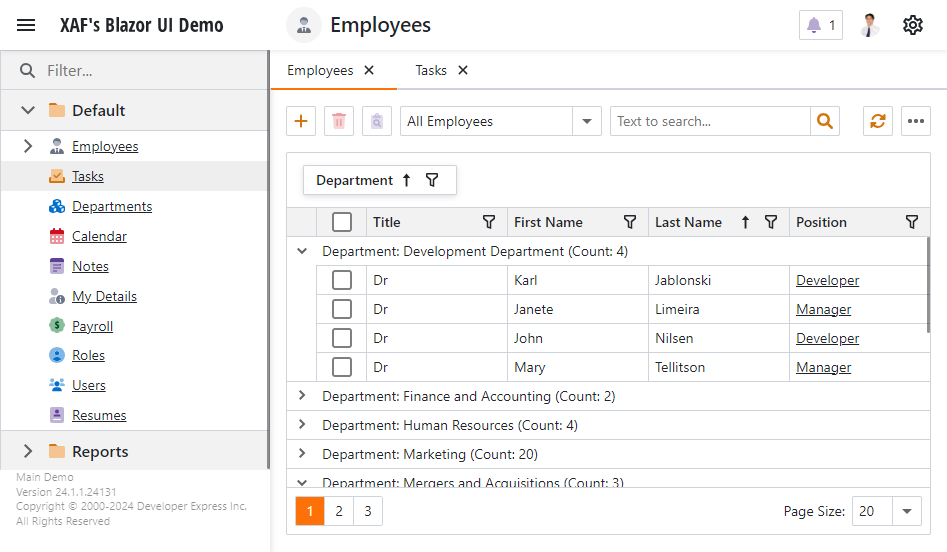
Task: Open the Last Name column filter
Action: 771,222
